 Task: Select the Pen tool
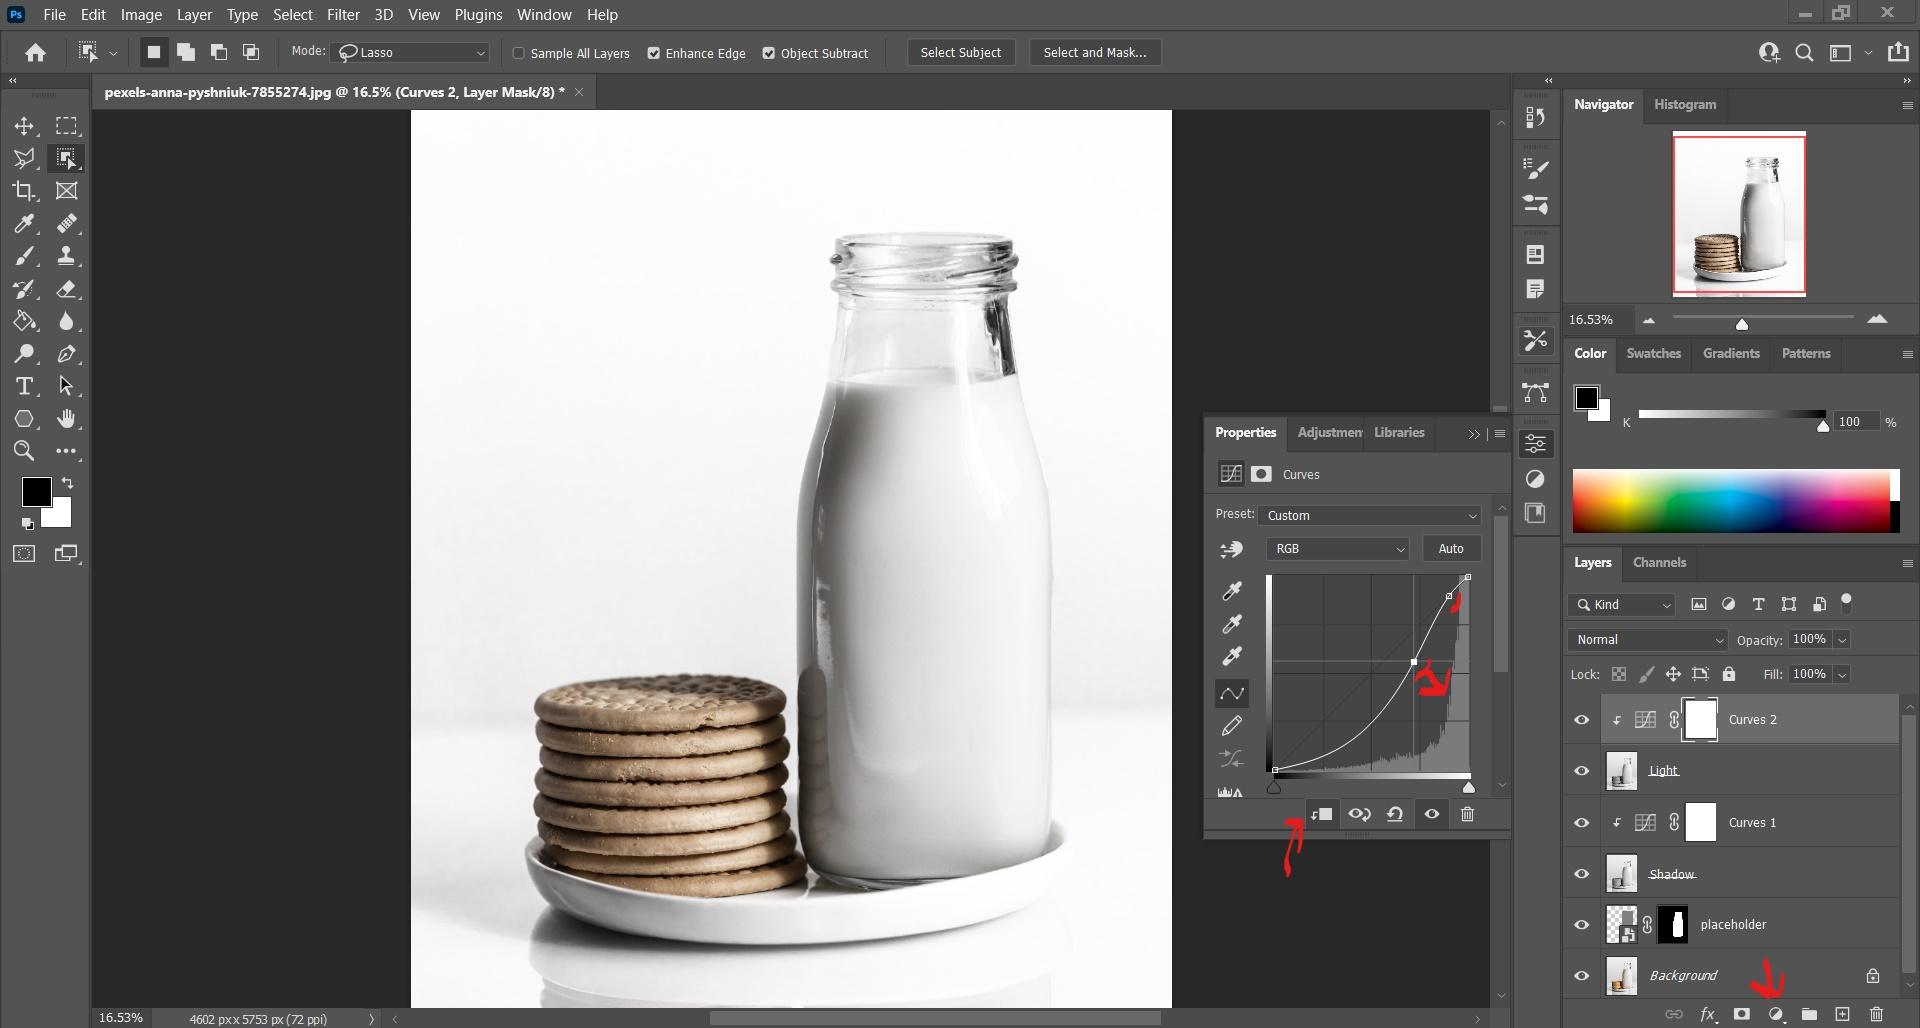pos(66,354)
